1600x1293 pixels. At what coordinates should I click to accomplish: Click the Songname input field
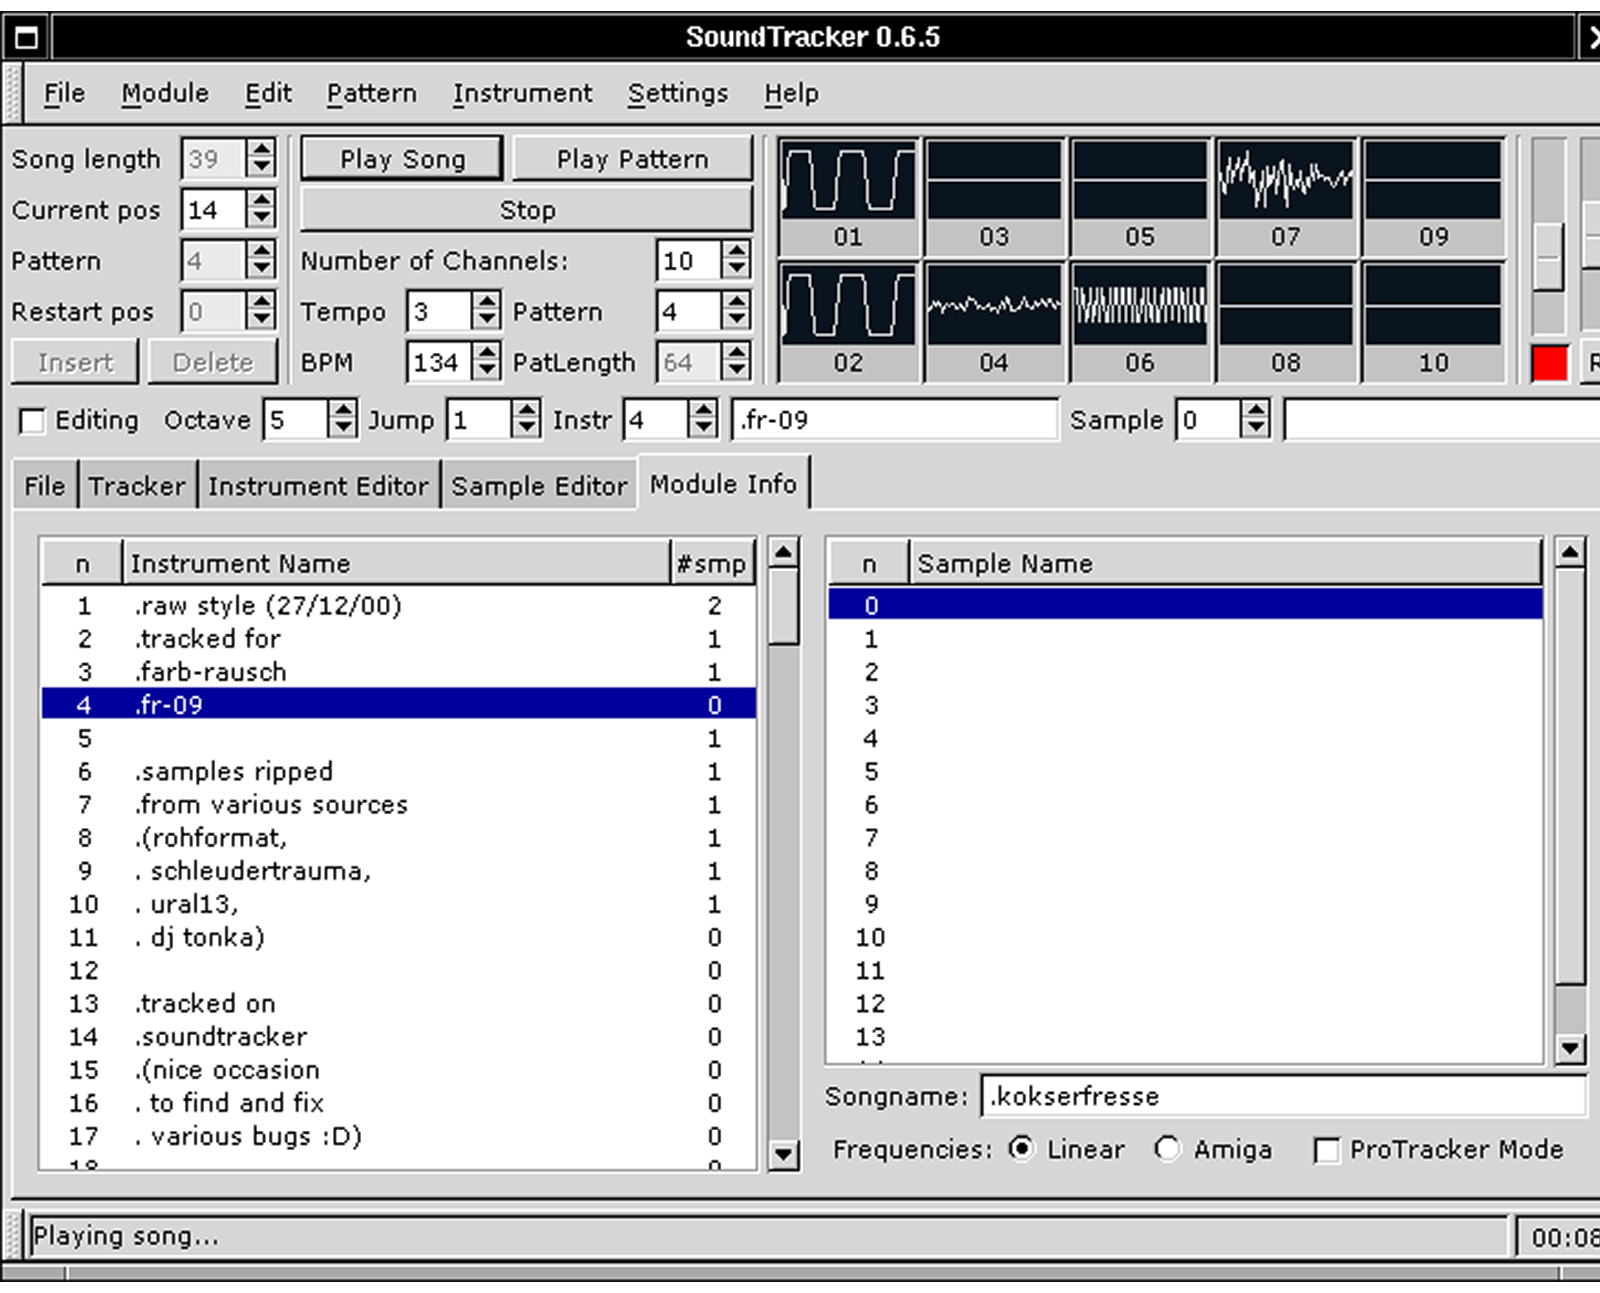(1283, 1096)
